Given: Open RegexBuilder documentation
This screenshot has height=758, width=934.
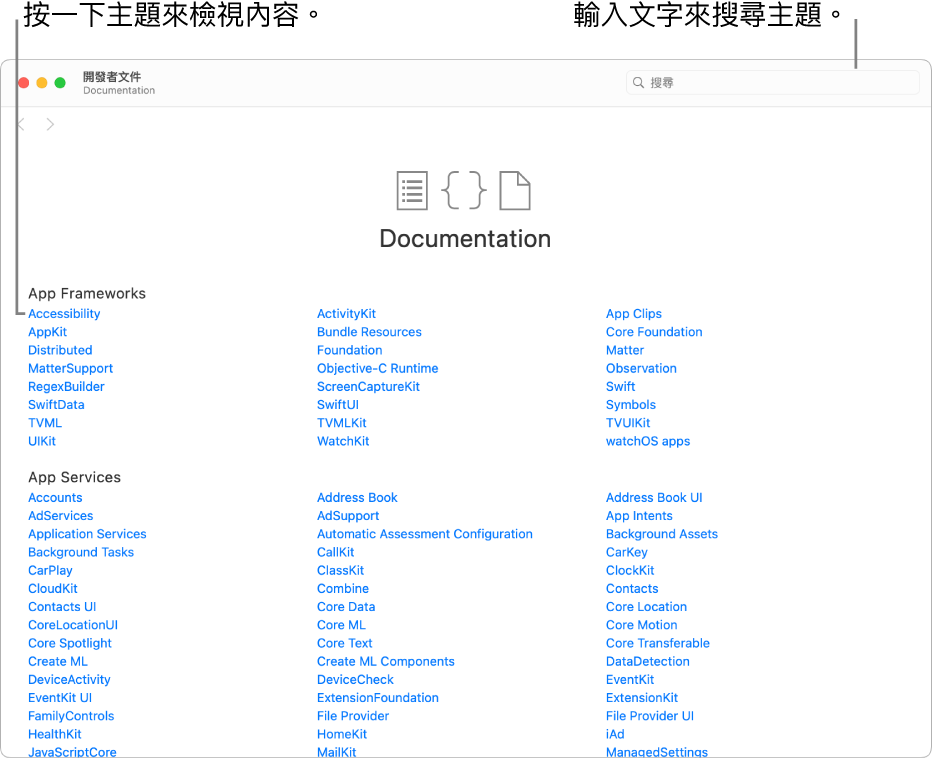Looking at the screenshot, I should click(x=66, y=386).
